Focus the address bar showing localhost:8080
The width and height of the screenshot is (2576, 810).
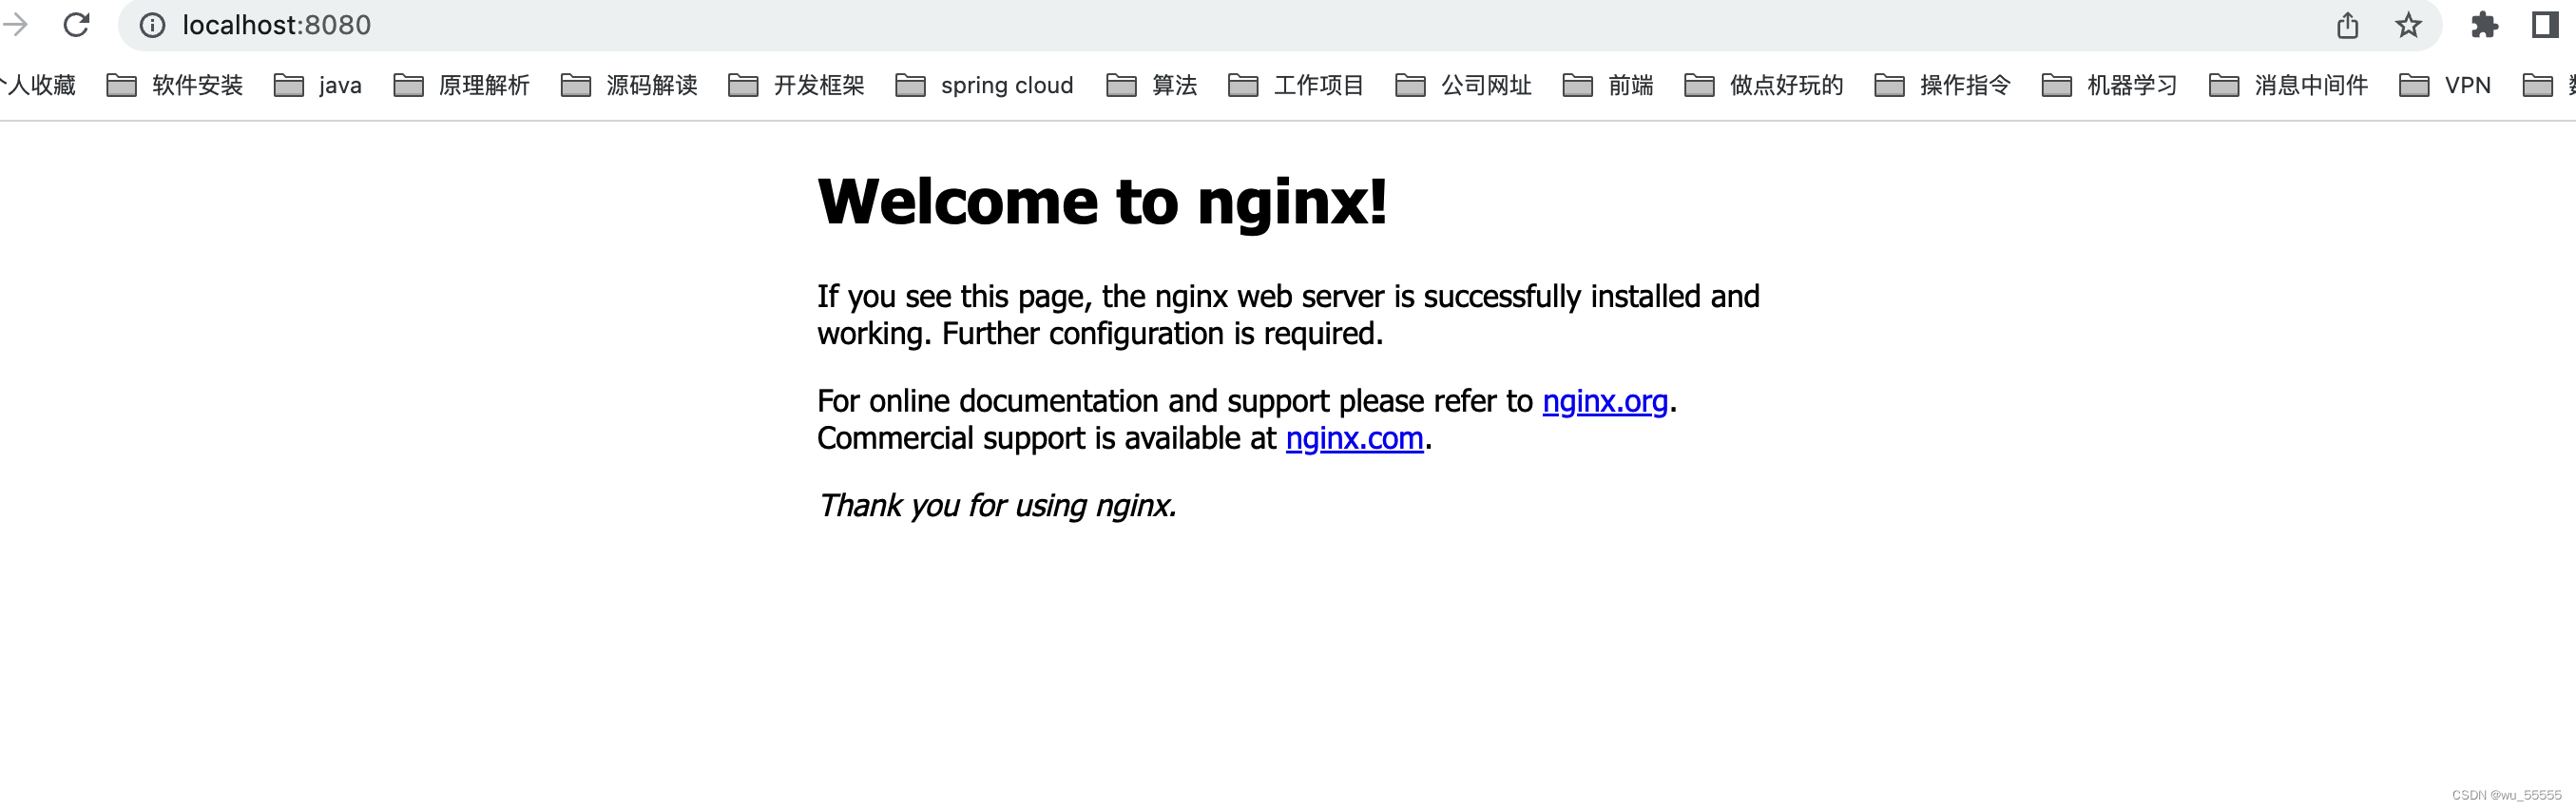[x=1280, y=25]
